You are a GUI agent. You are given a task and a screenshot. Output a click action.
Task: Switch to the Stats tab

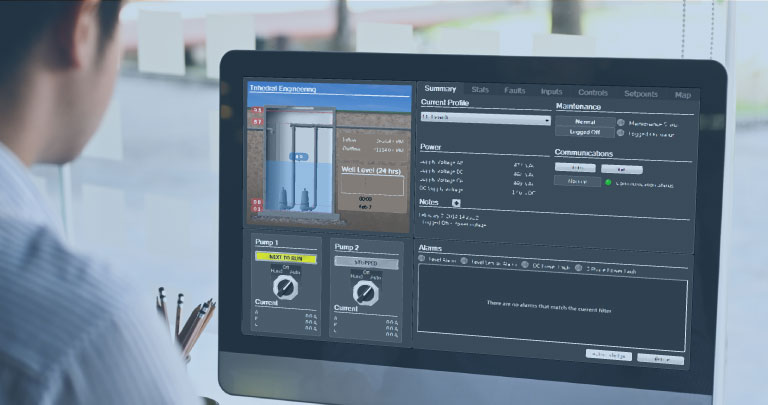[480, 91]
